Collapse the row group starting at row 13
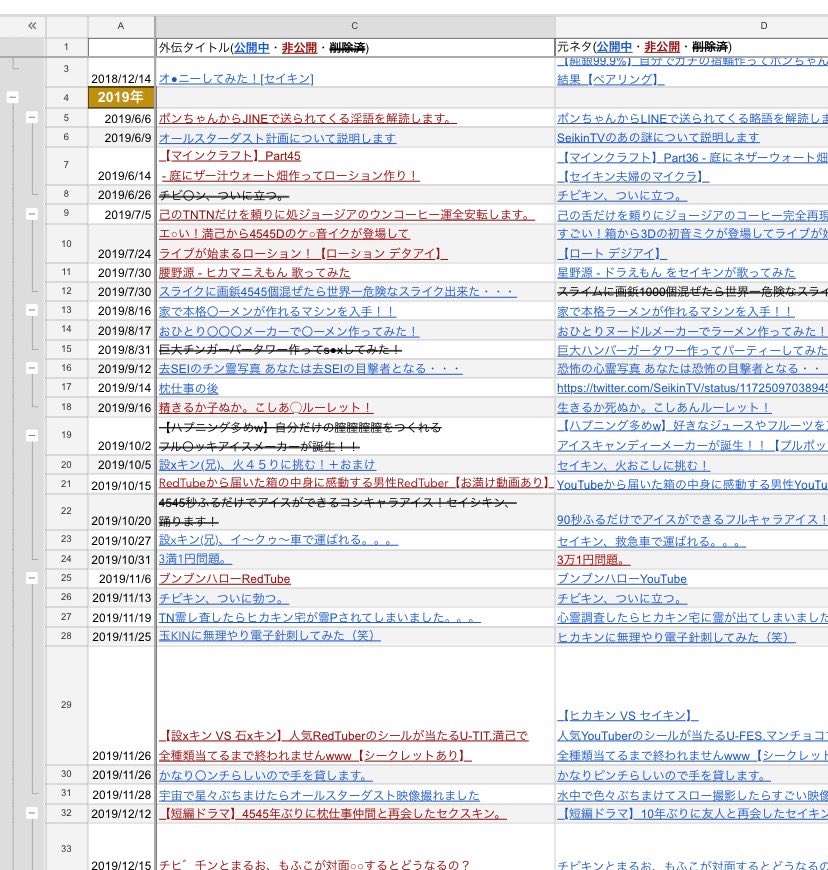The height and width of the screenshot is (870, 828). point(32,310)
